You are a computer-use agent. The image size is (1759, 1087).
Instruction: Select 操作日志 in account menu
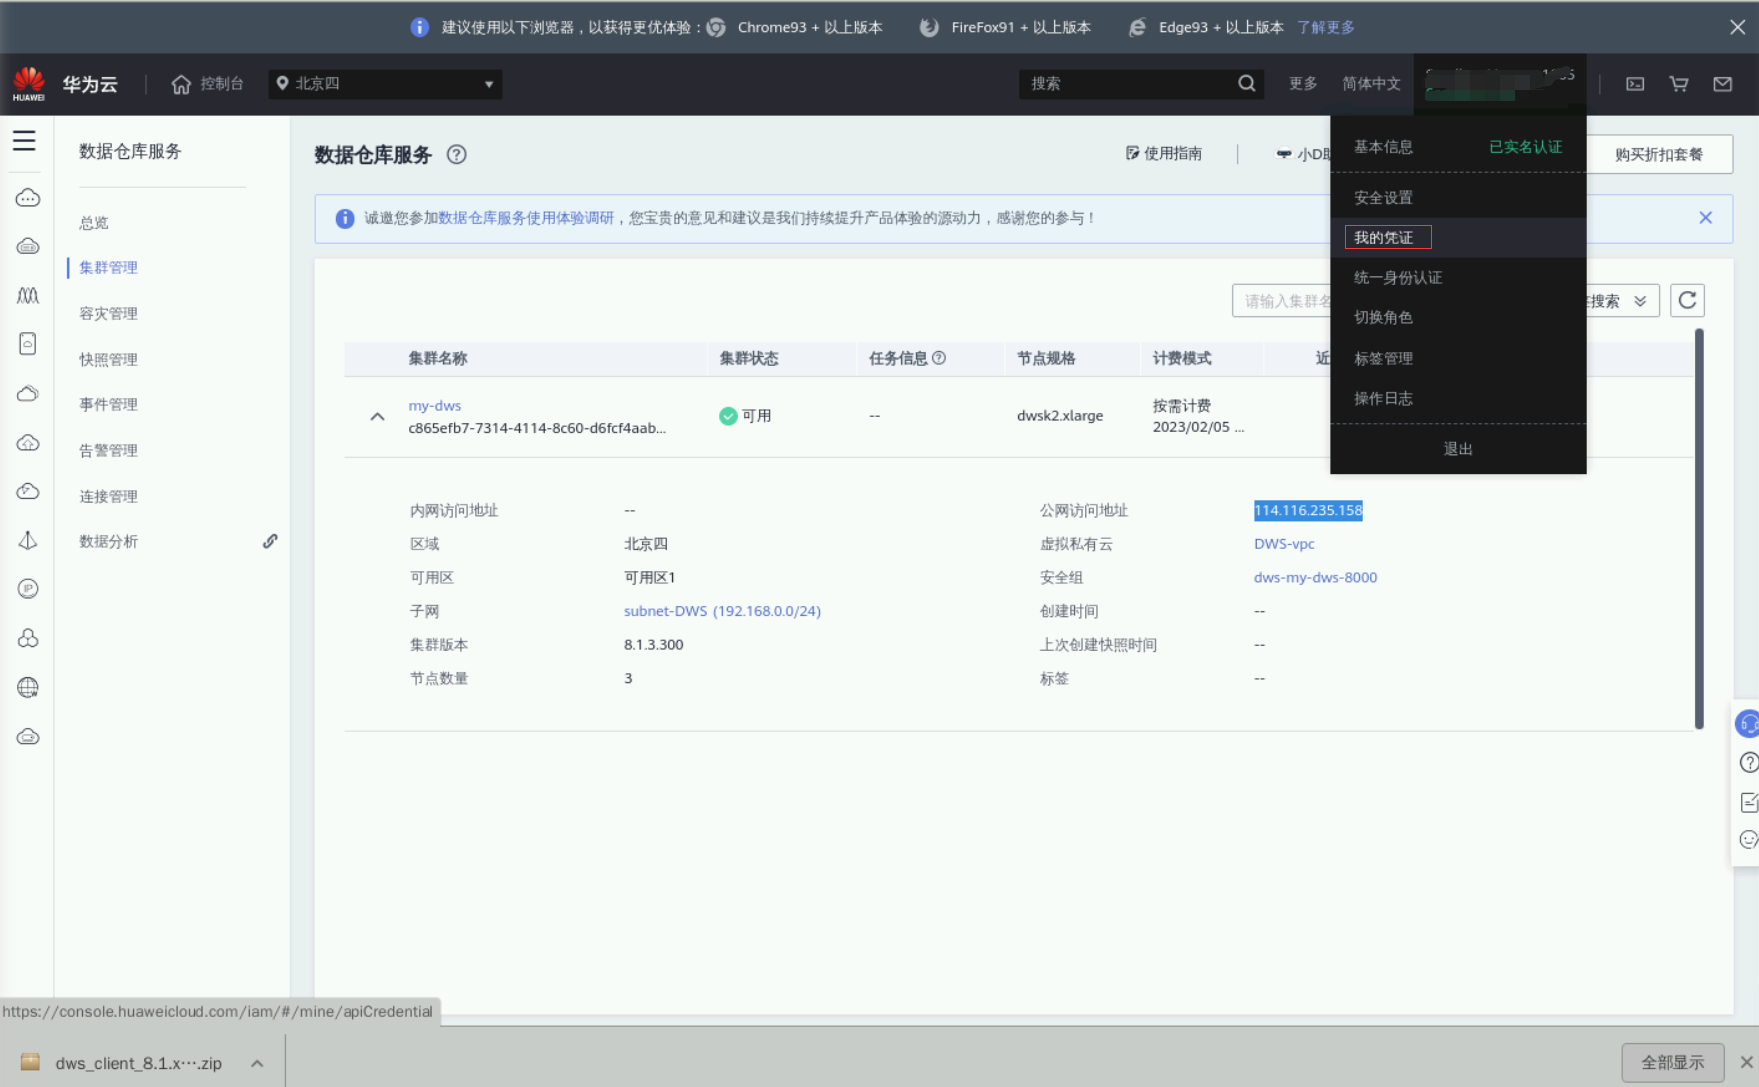[1383, 398]
